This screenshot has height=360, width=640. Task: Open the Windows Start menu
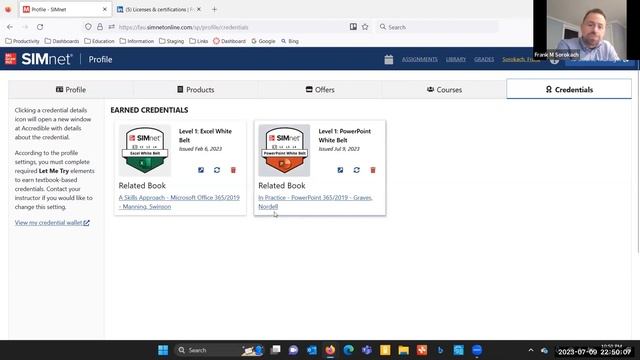(163, 350)
